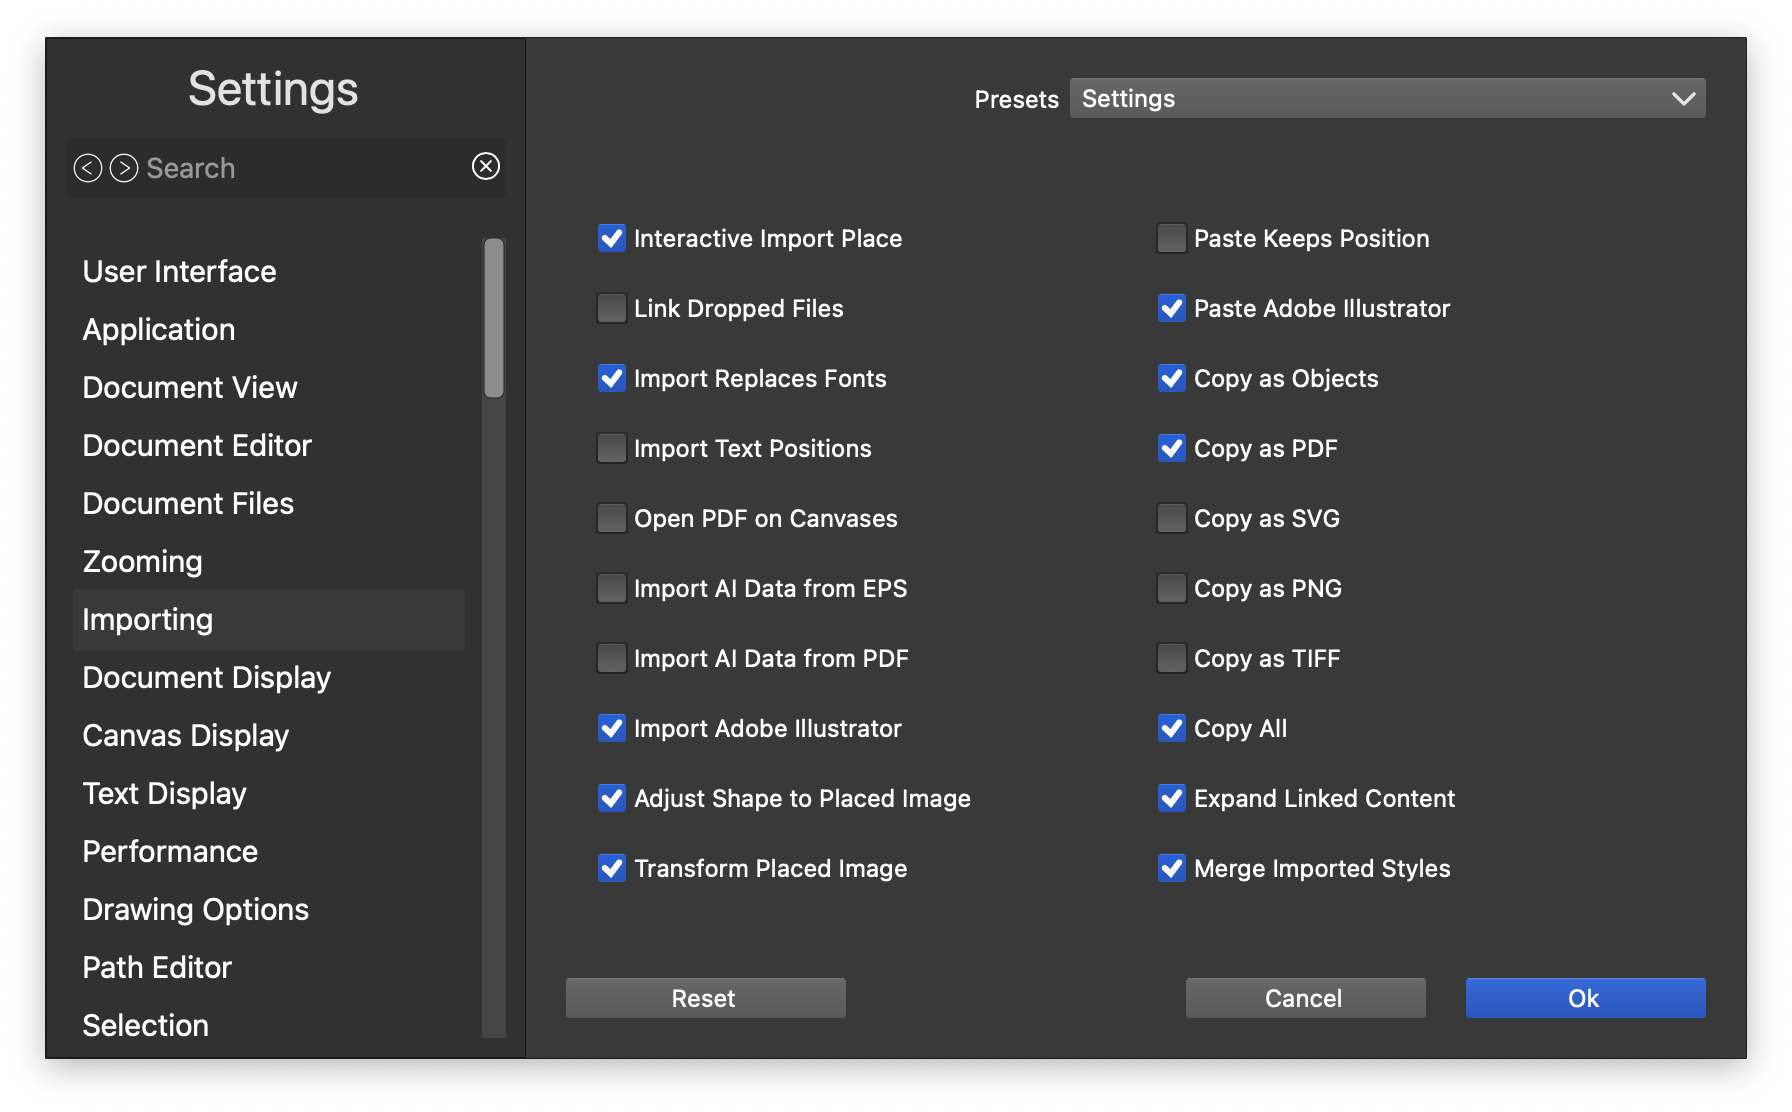Turn on Copy as SVG option
Screen dimensions: 1792x1112
pyautogui.click(x=1171, y=518)
